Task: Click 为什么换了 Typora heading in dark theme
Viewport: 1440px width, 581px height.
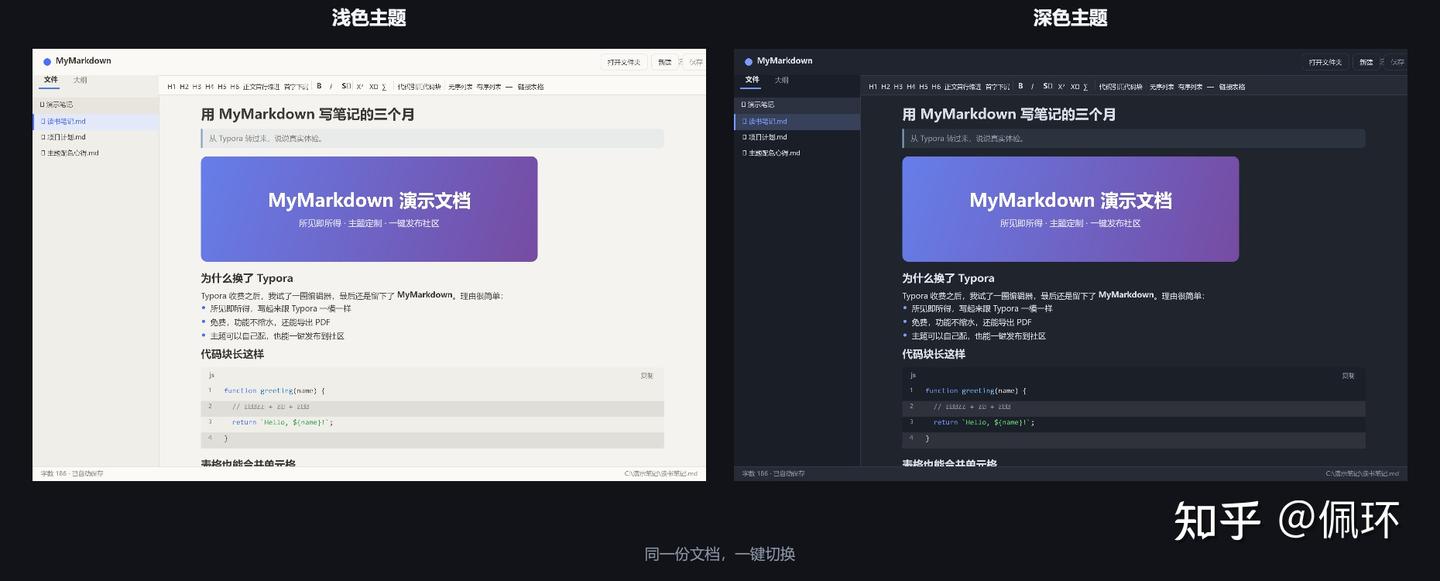Action: click(948, 278)
